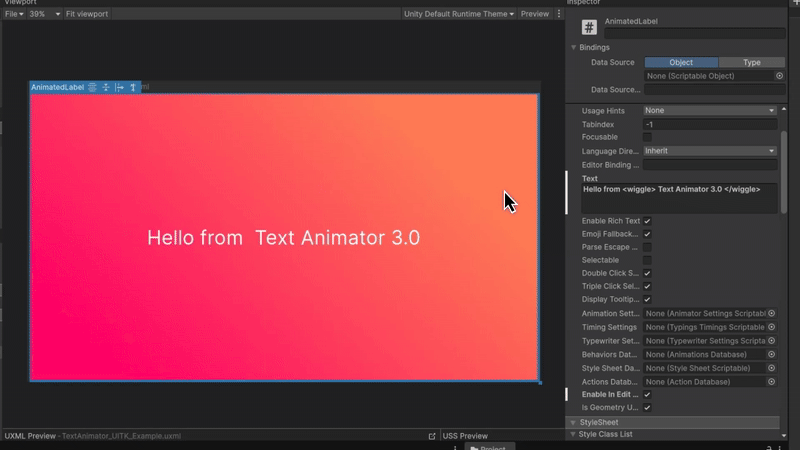Click the first alignment icon beside AnimatedLabel

pyautogui.click(x=92, y=88)
